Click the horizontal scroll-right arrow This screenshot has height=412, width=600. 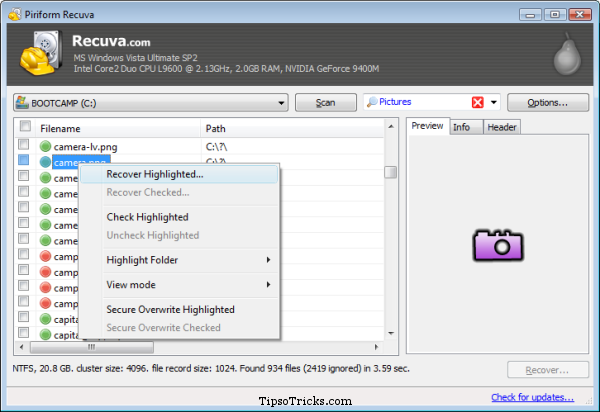coord(376,347)
